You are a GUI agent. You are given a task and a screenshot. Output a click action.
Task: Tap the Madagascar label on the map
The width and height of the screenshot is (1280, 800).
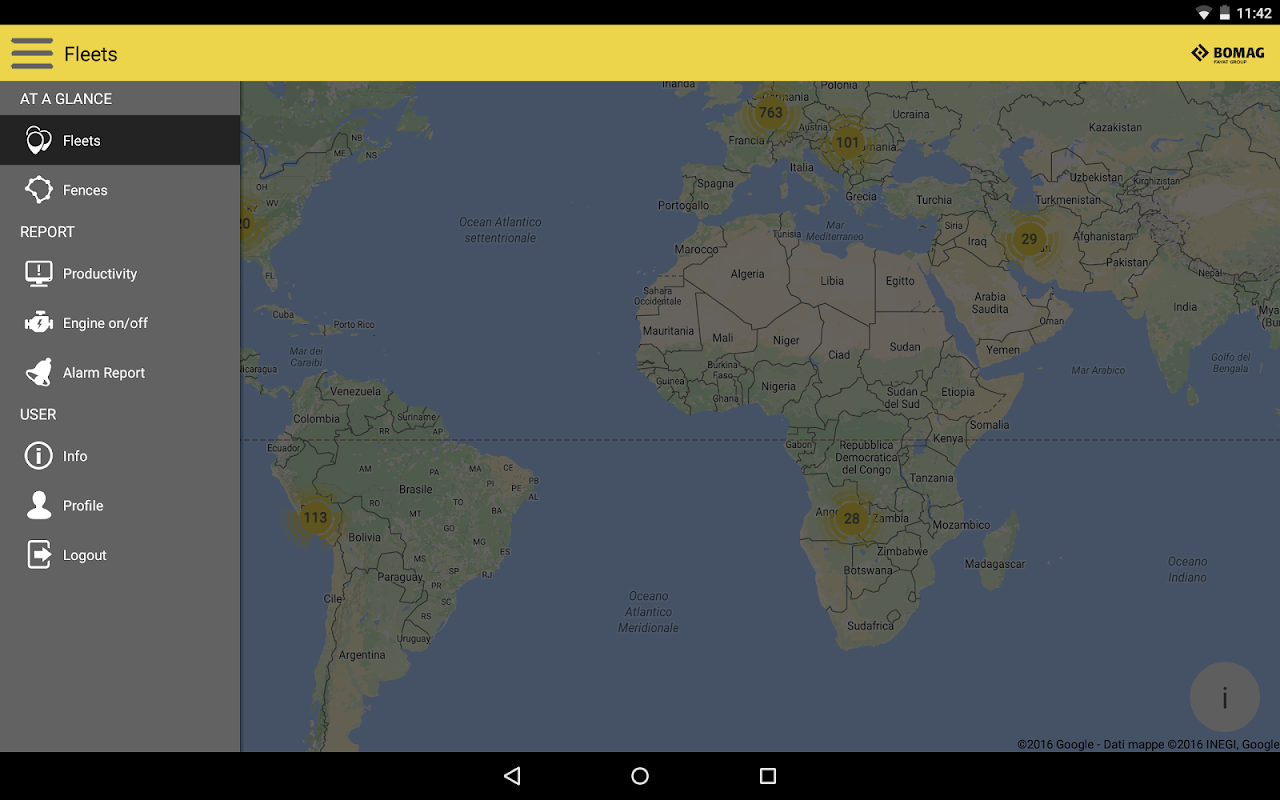pyautogui.click(x=995, y=564)
